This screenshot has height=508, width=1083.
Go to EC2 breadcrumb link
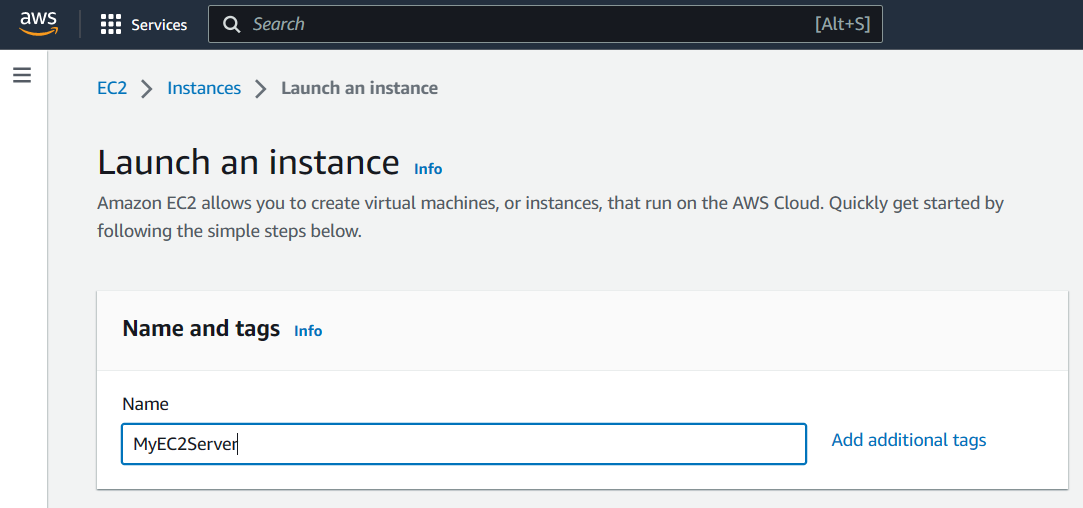click(112, 88)
